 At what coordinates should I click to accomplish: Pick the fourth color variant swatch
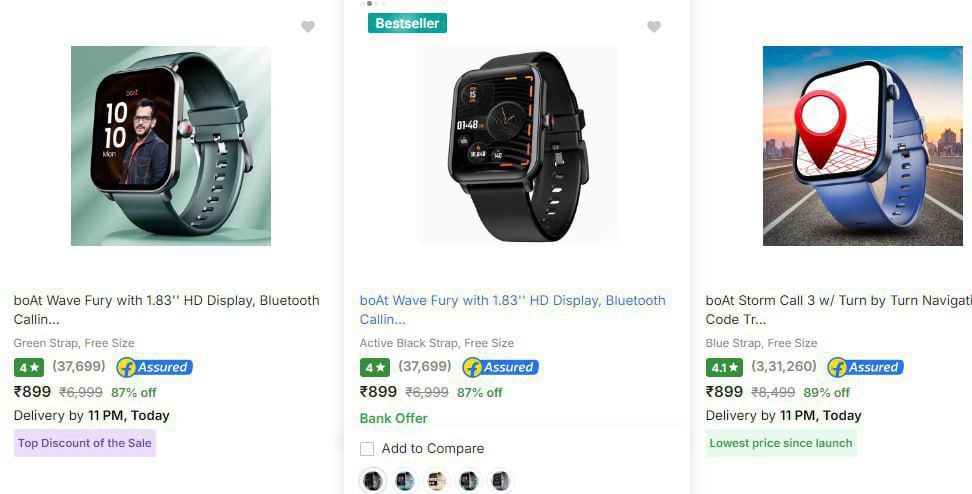click(x=469, y=481)
